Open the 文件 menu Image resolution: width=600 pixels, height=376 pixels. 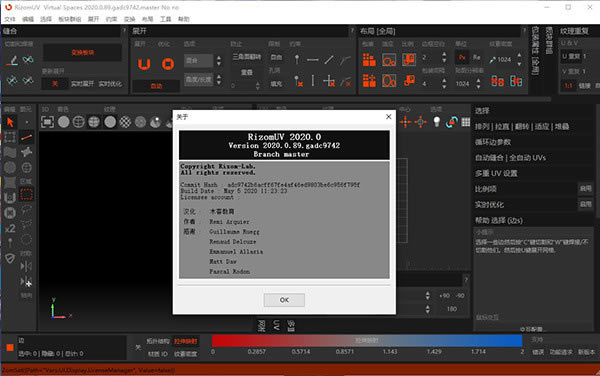point(10,19)
